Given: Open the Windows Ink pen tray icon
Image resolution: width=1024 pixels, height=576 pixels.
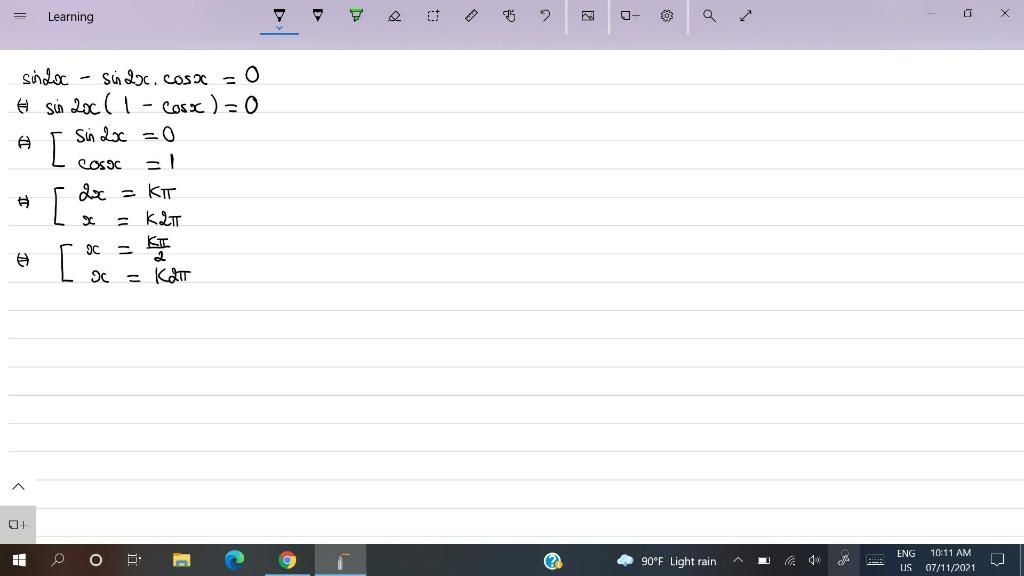Looking at the screenshot, I should tap(844, 560).
